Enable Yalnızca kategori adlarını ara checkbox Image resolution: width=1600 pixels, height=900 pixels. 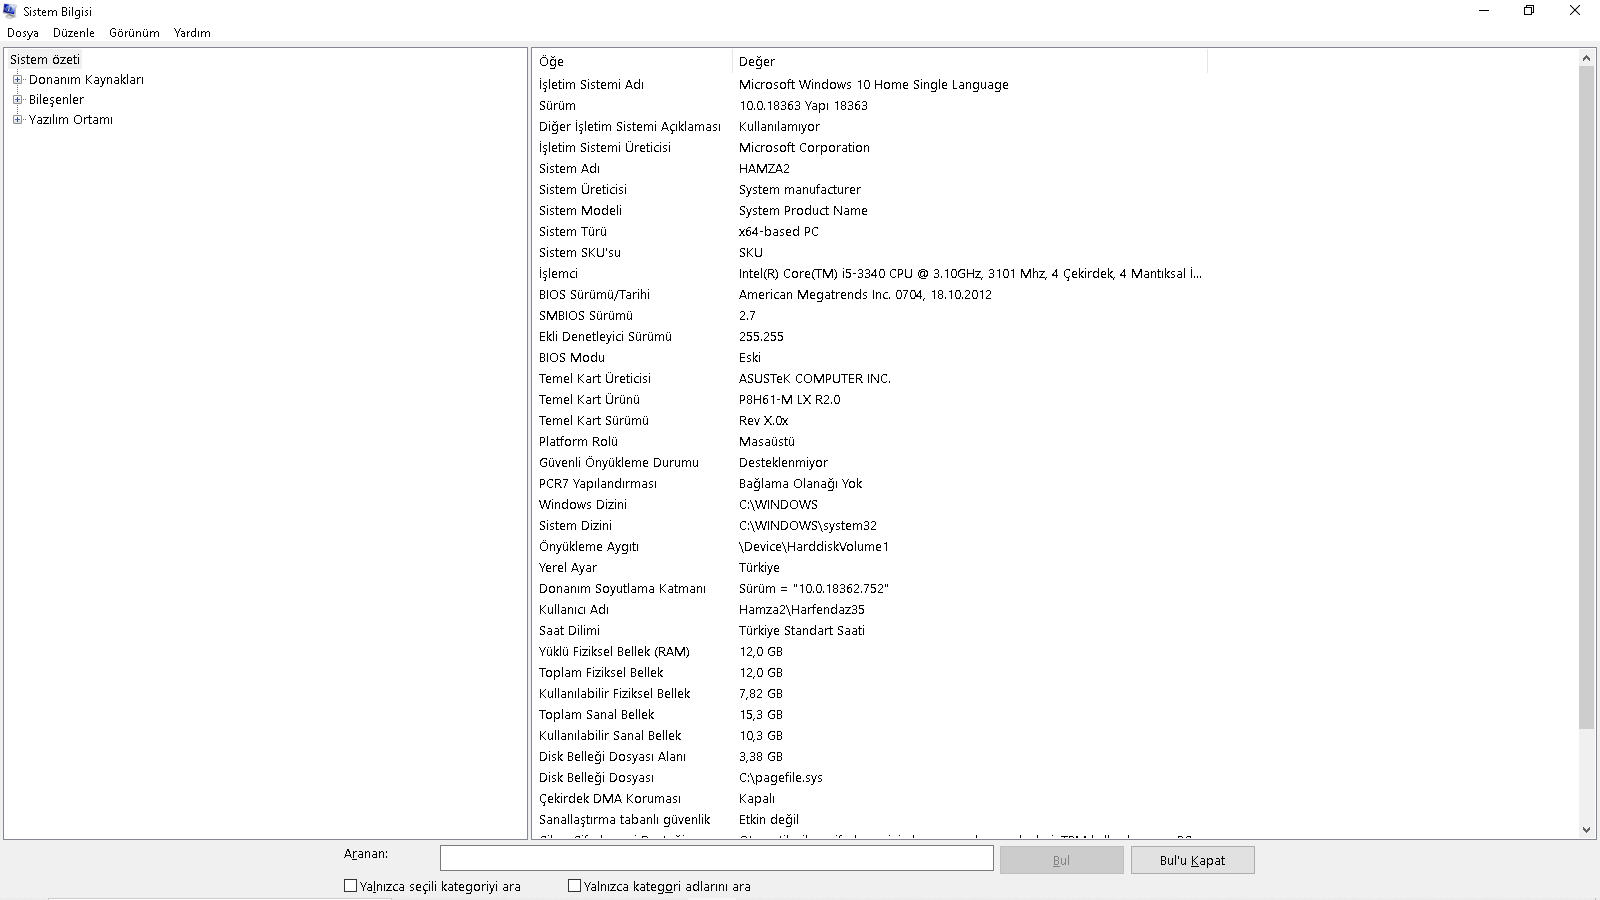(574, 886)
